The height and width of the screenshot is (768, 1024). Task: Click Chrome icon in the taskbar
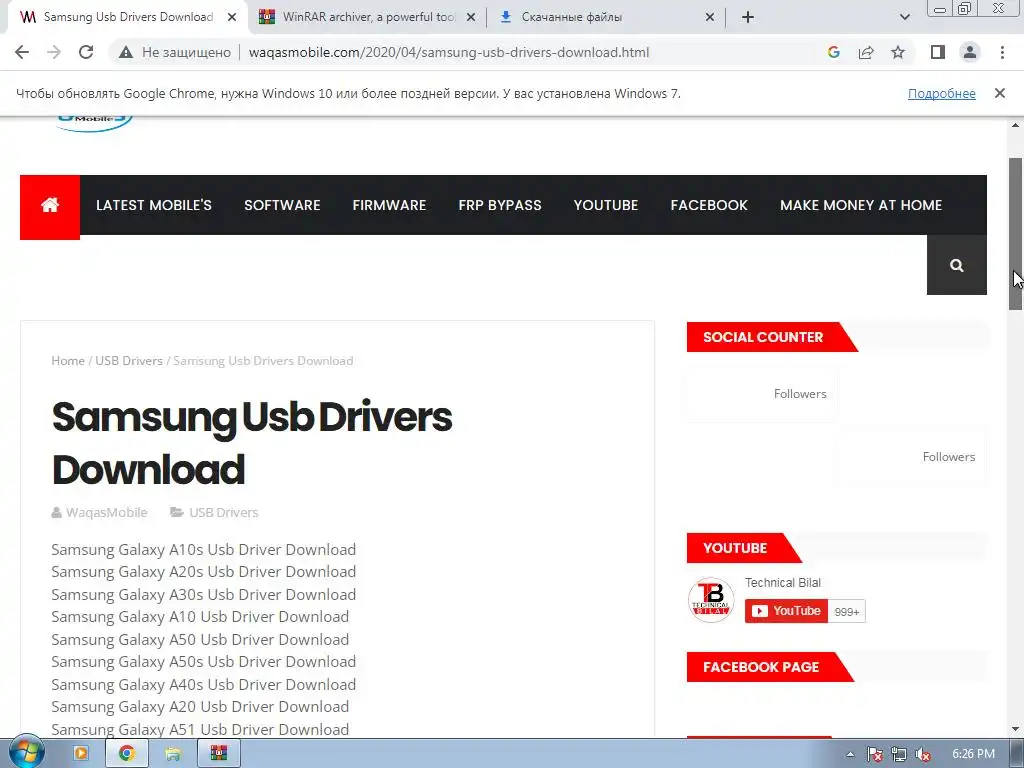click(x=127, y=754)
